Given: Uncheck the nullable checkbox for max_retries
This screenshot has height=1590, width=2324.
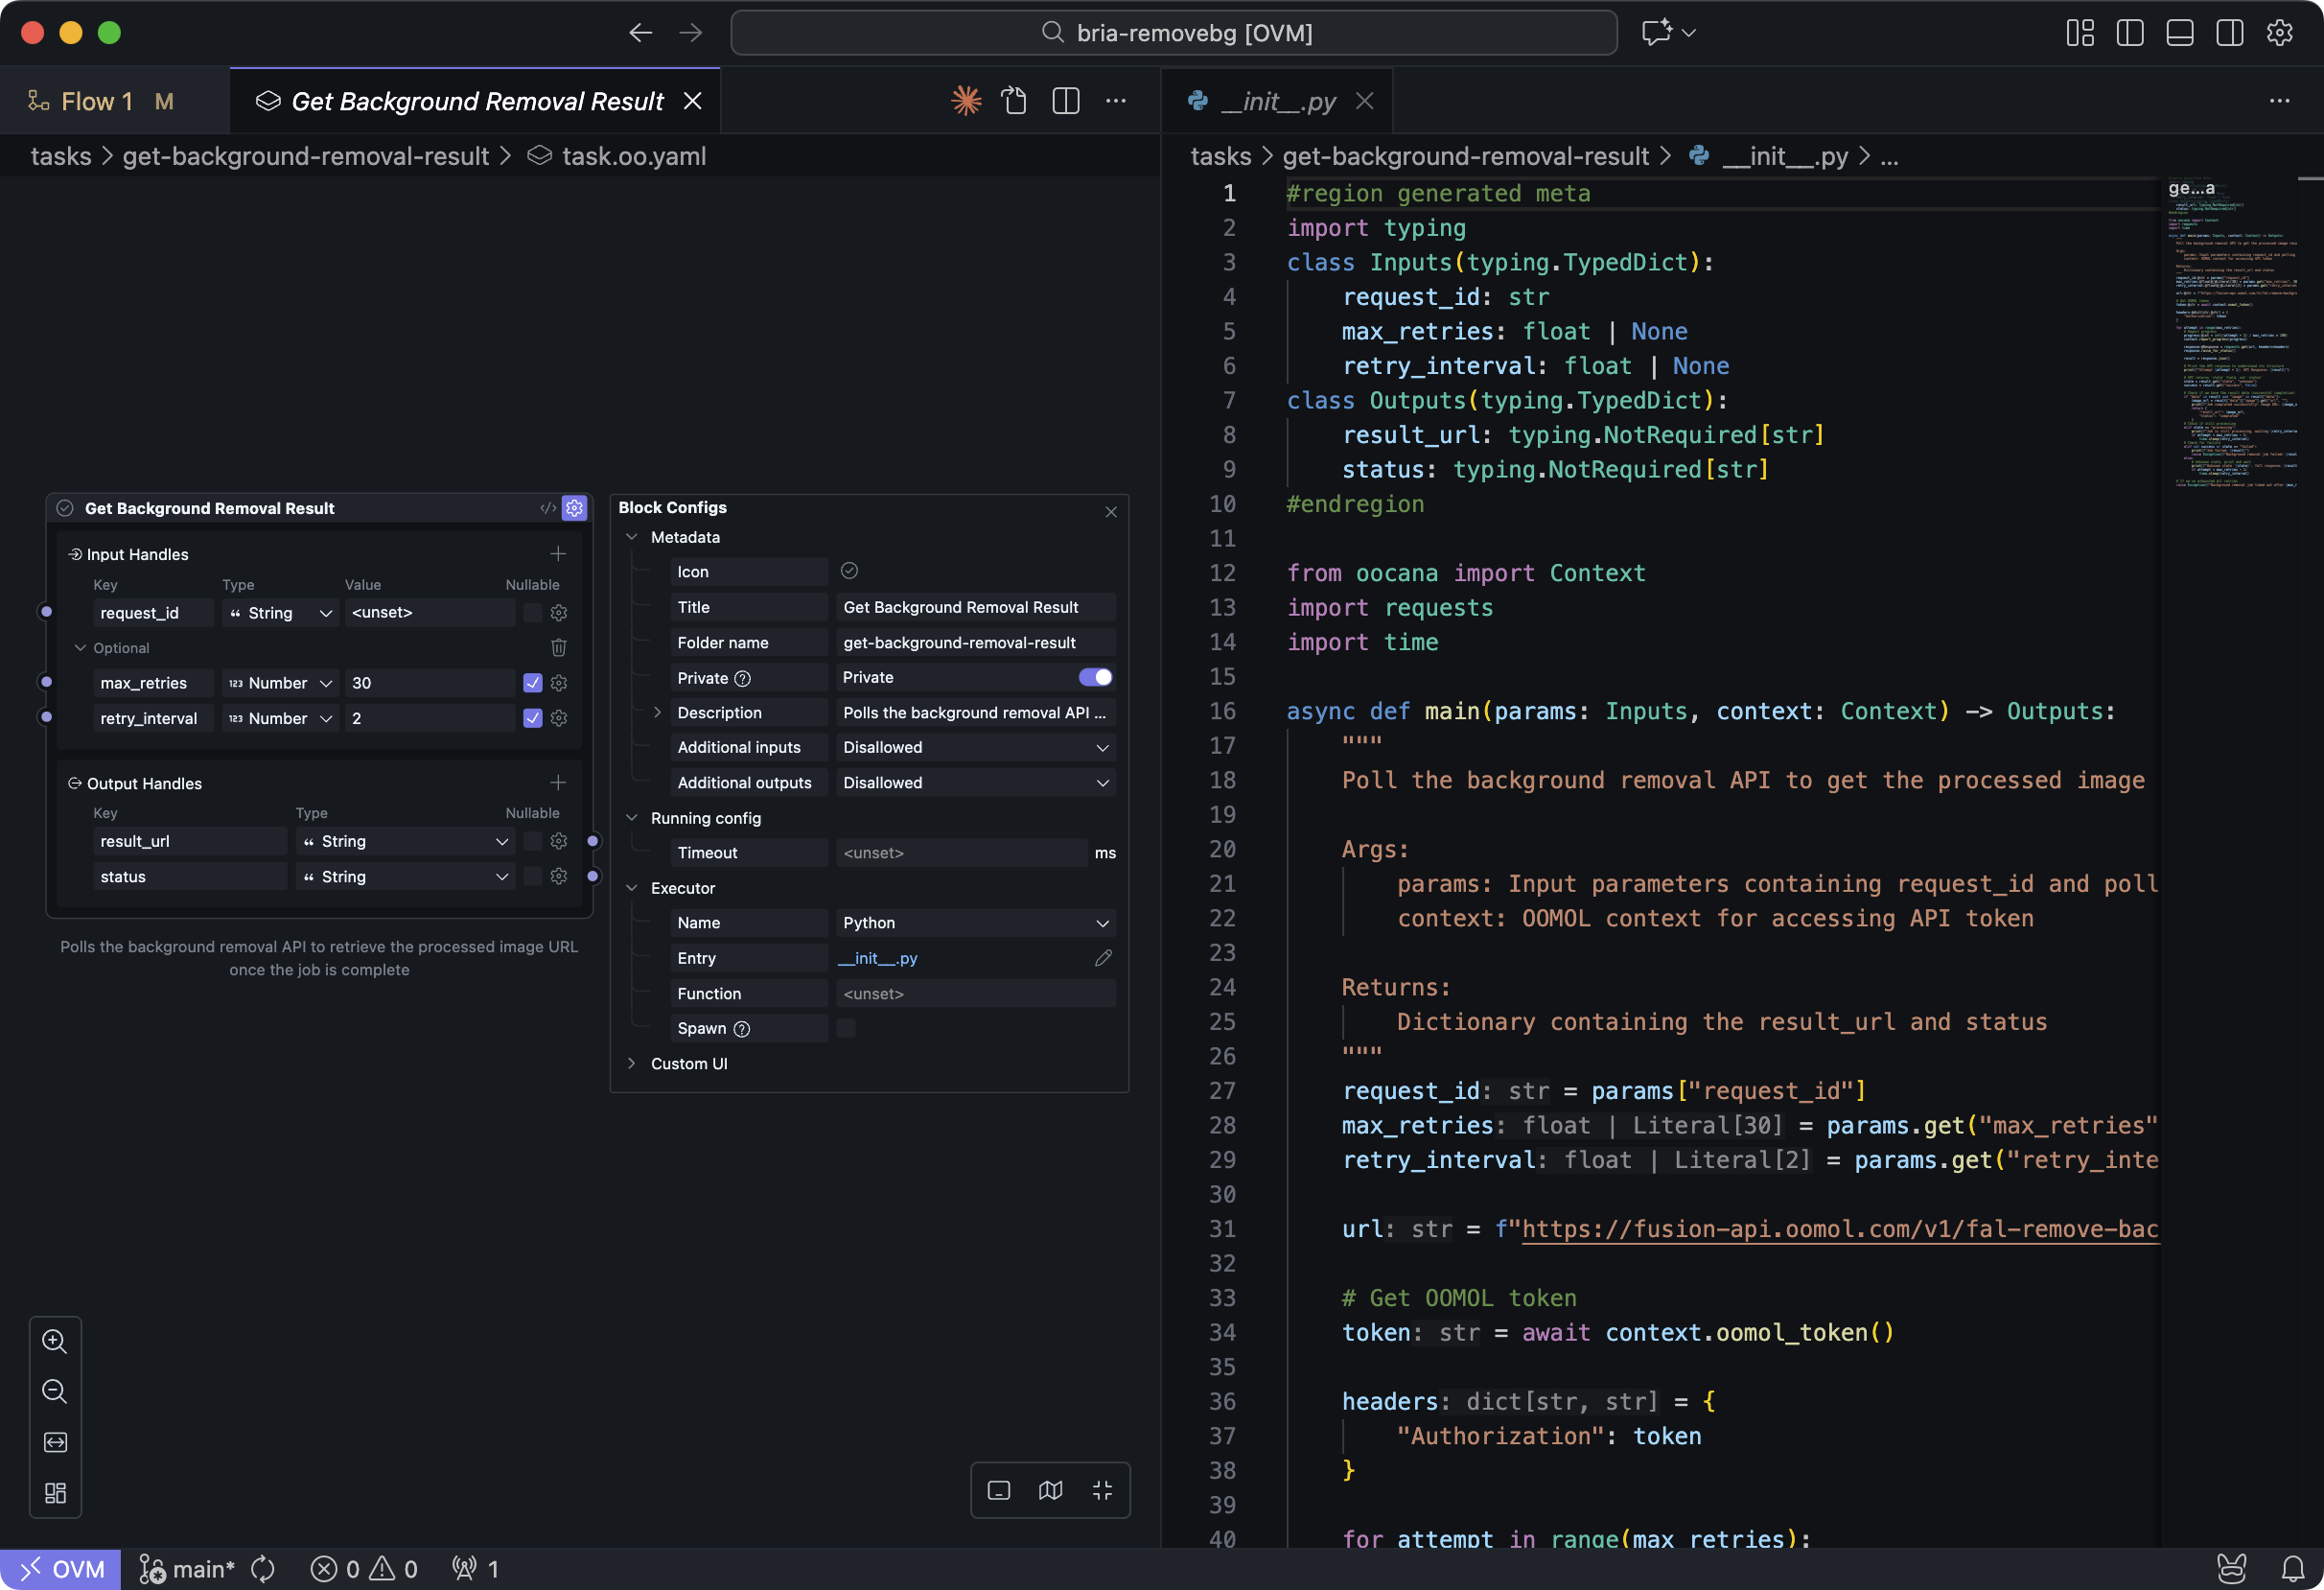Looking at the screenshot, I should click(x=533, y=682).
